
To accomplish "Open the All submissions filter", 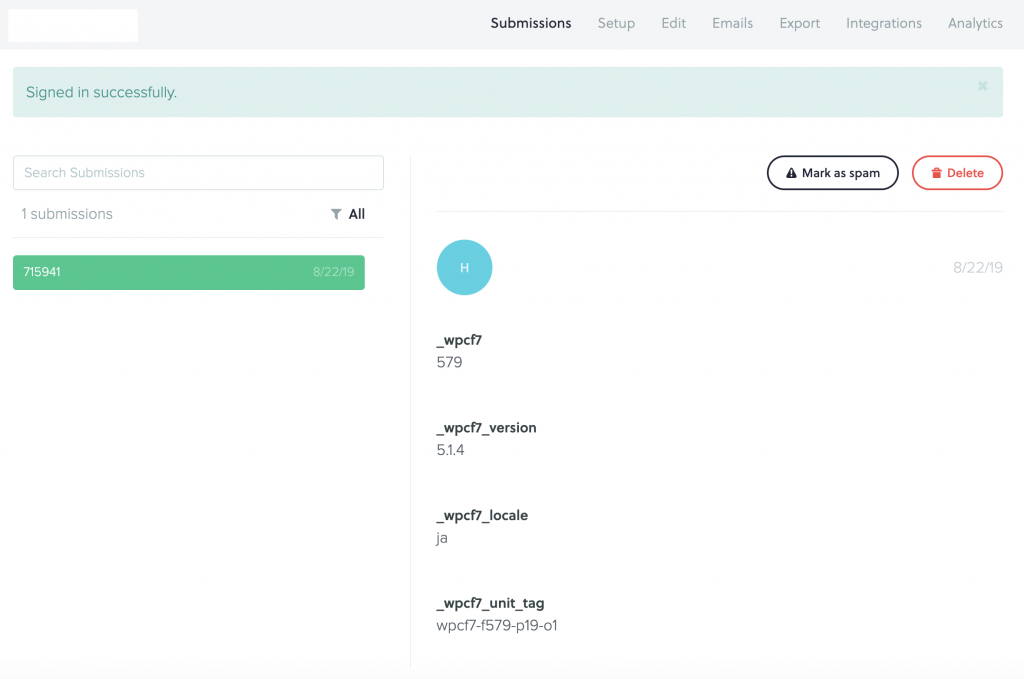I will pos(348,214).
